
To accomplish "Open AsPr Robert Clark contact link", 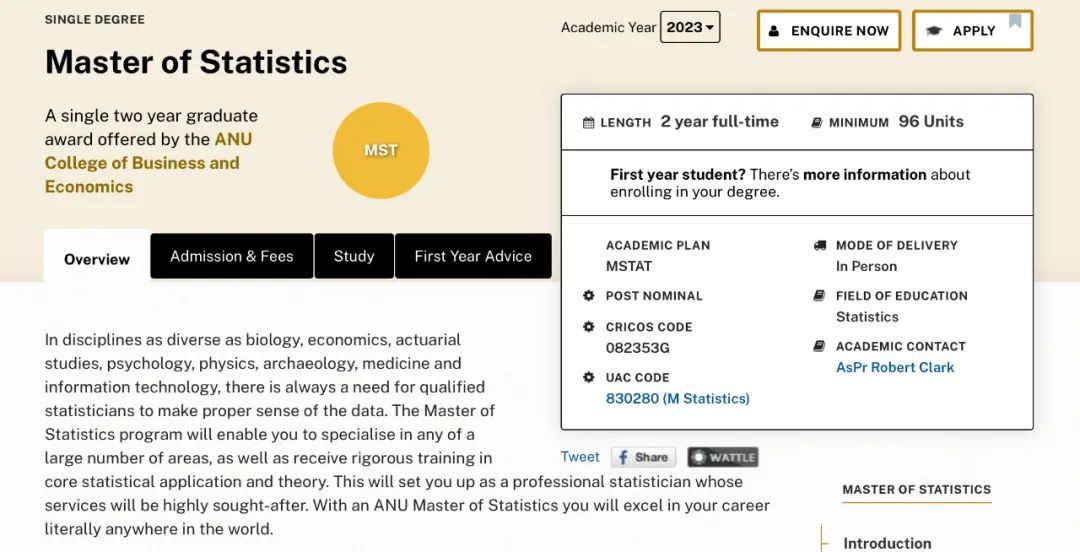I will point(895,367).
